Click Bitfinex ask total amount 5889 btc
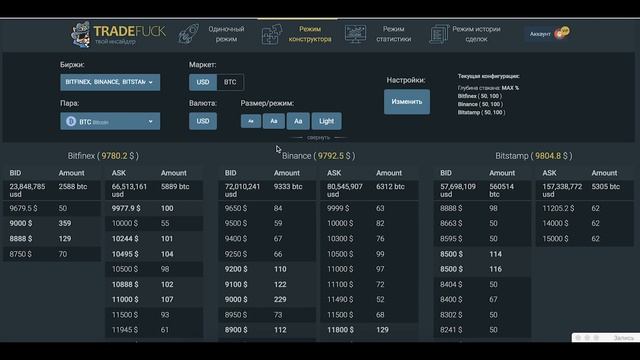Image resolution: width=640 pixels, height=360 pixels. coord(175,187)
